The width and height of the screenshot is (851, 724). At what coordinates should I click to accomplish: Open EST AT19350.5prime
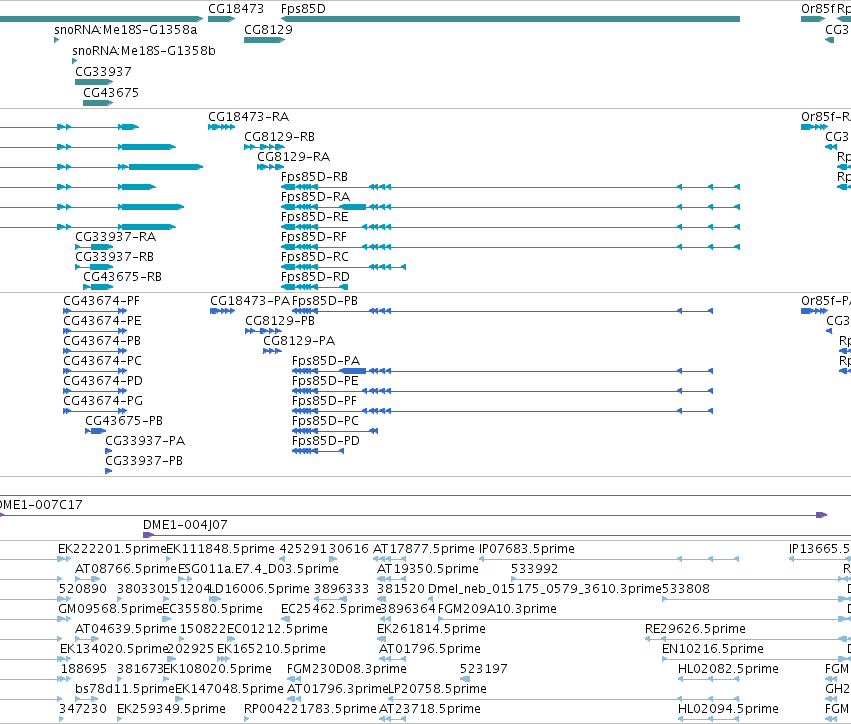pyautogui.click(x=428, y=569)
